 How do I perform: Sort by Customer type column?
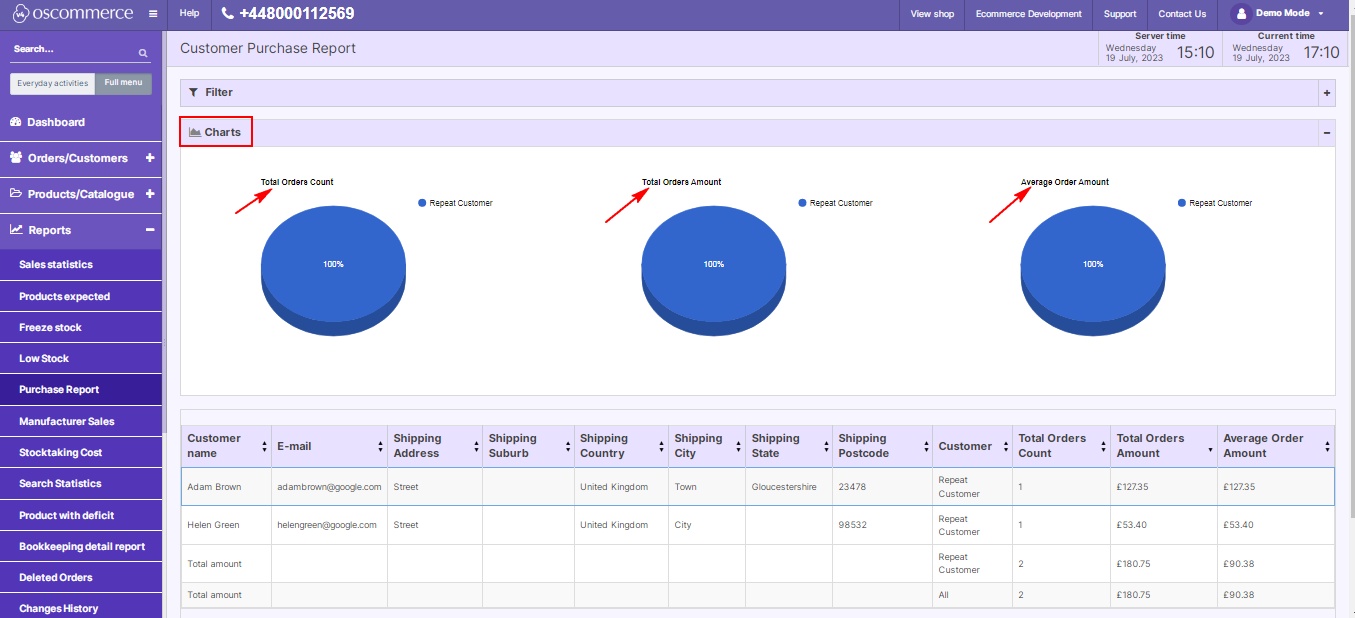click(972, 446)
